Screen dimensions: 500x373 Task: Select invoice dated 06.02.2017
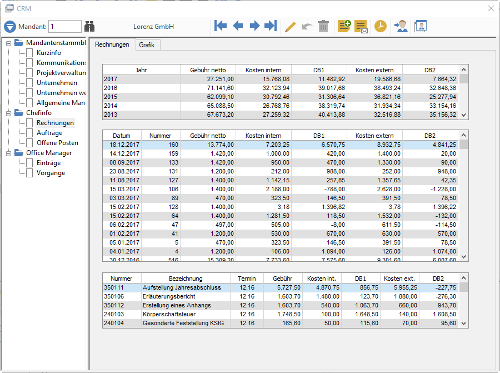[x=281, y=225]
